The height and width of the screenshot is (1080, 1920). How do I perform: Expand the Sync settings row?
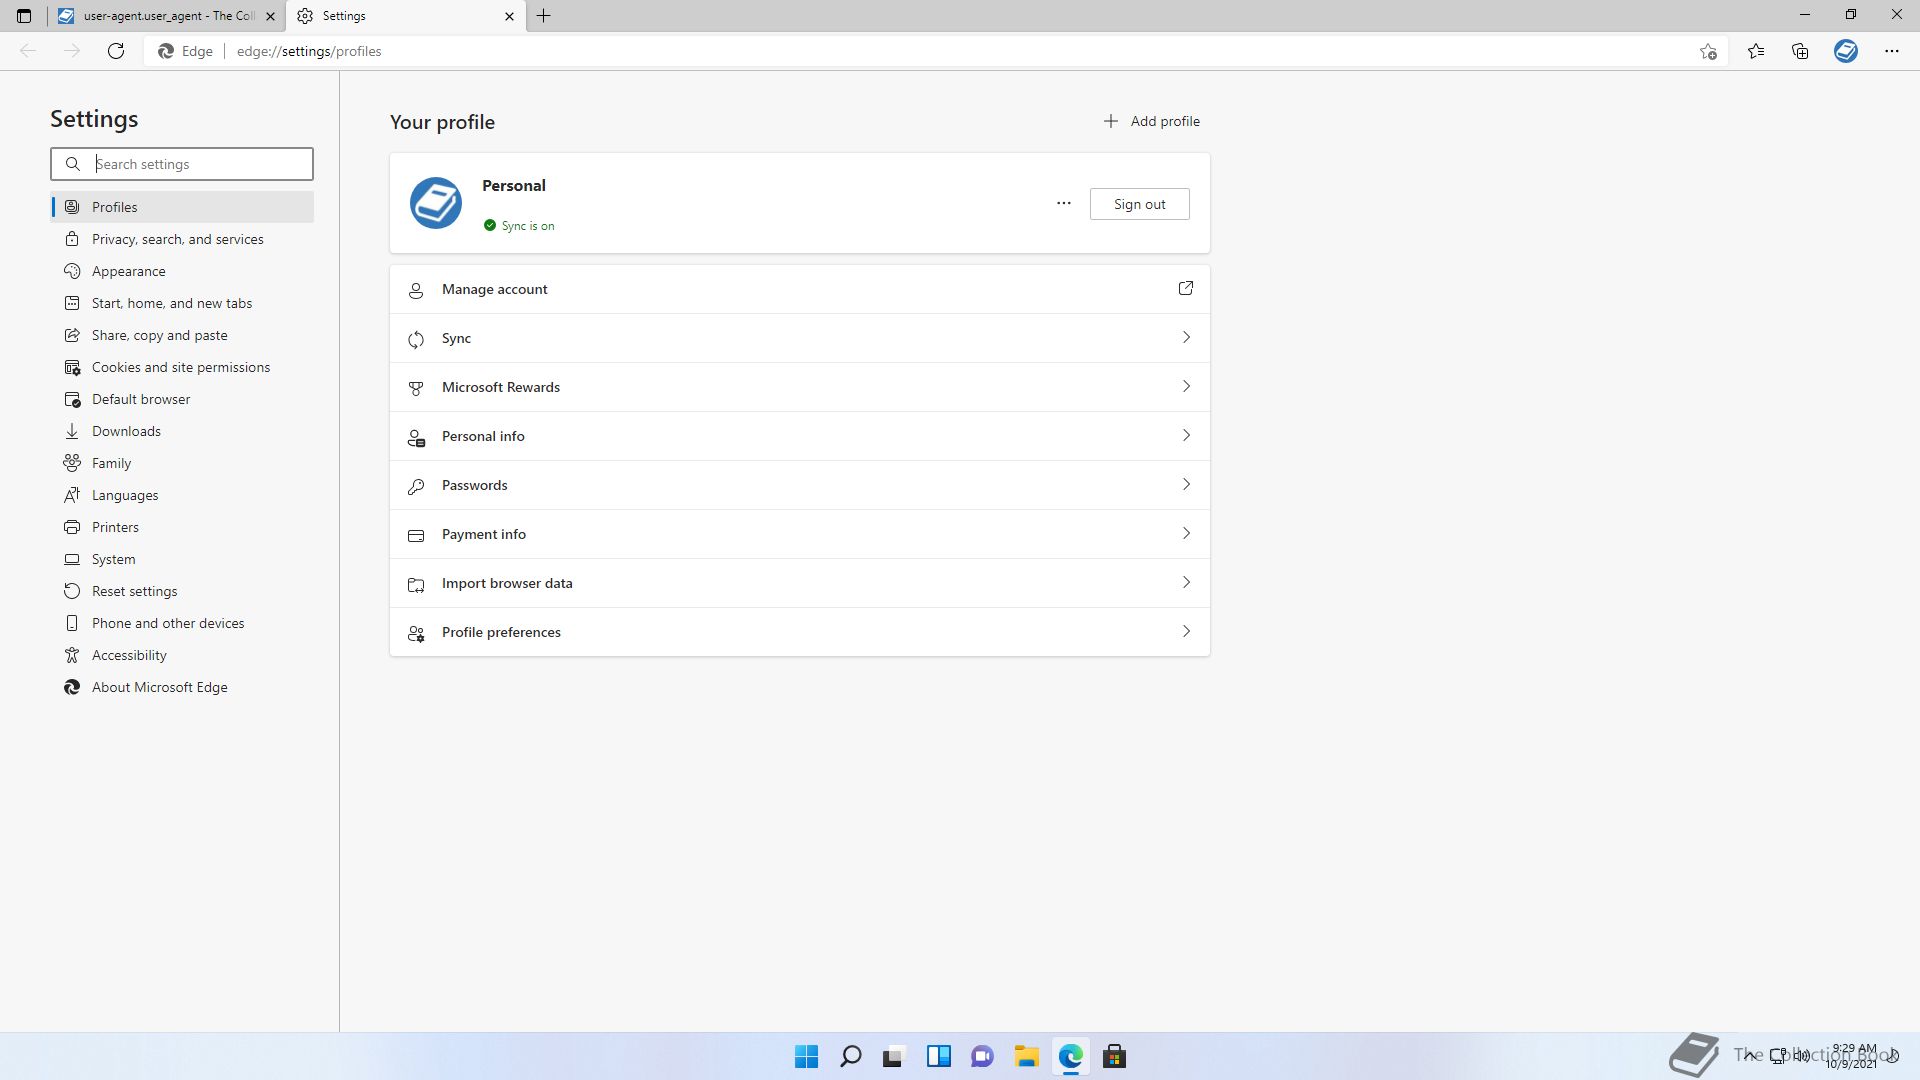(x=799, y=338)
